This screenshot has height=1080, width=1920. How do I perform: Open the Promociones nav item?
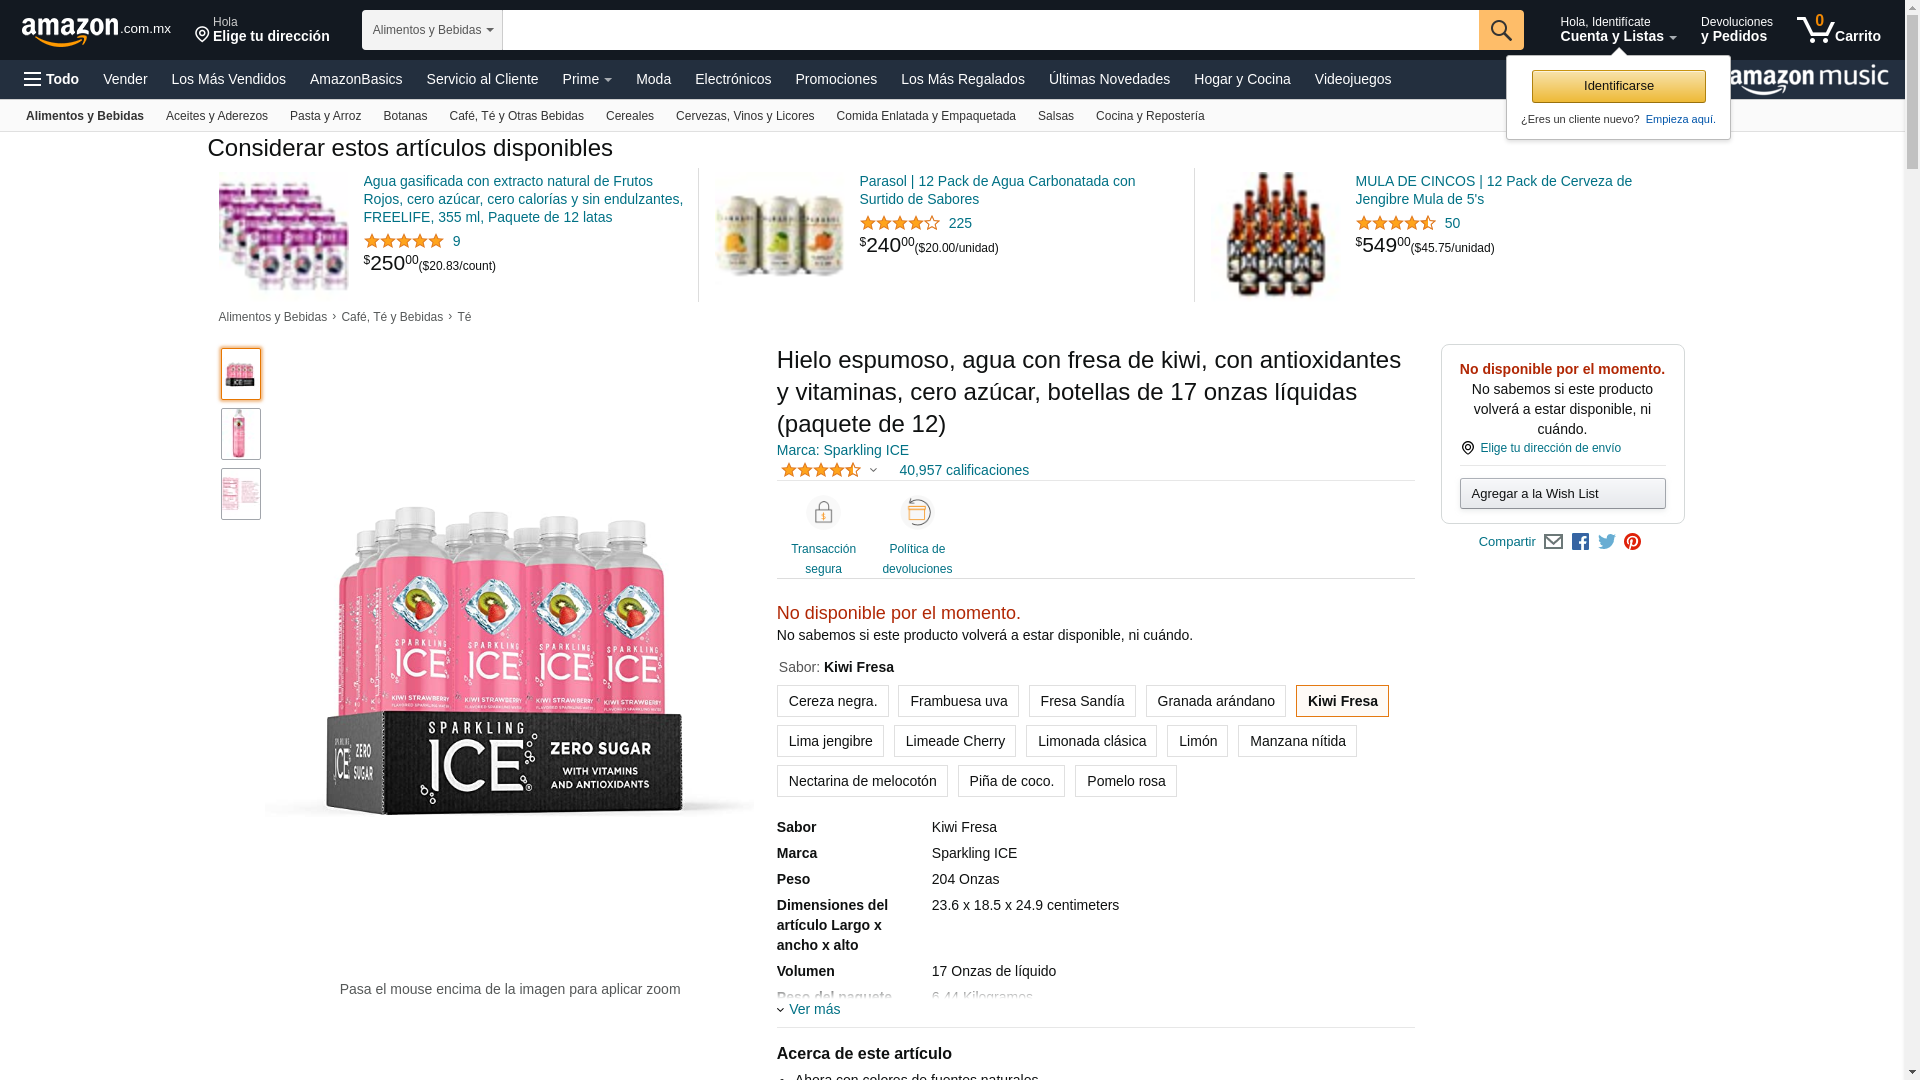(x=835, y=79)
